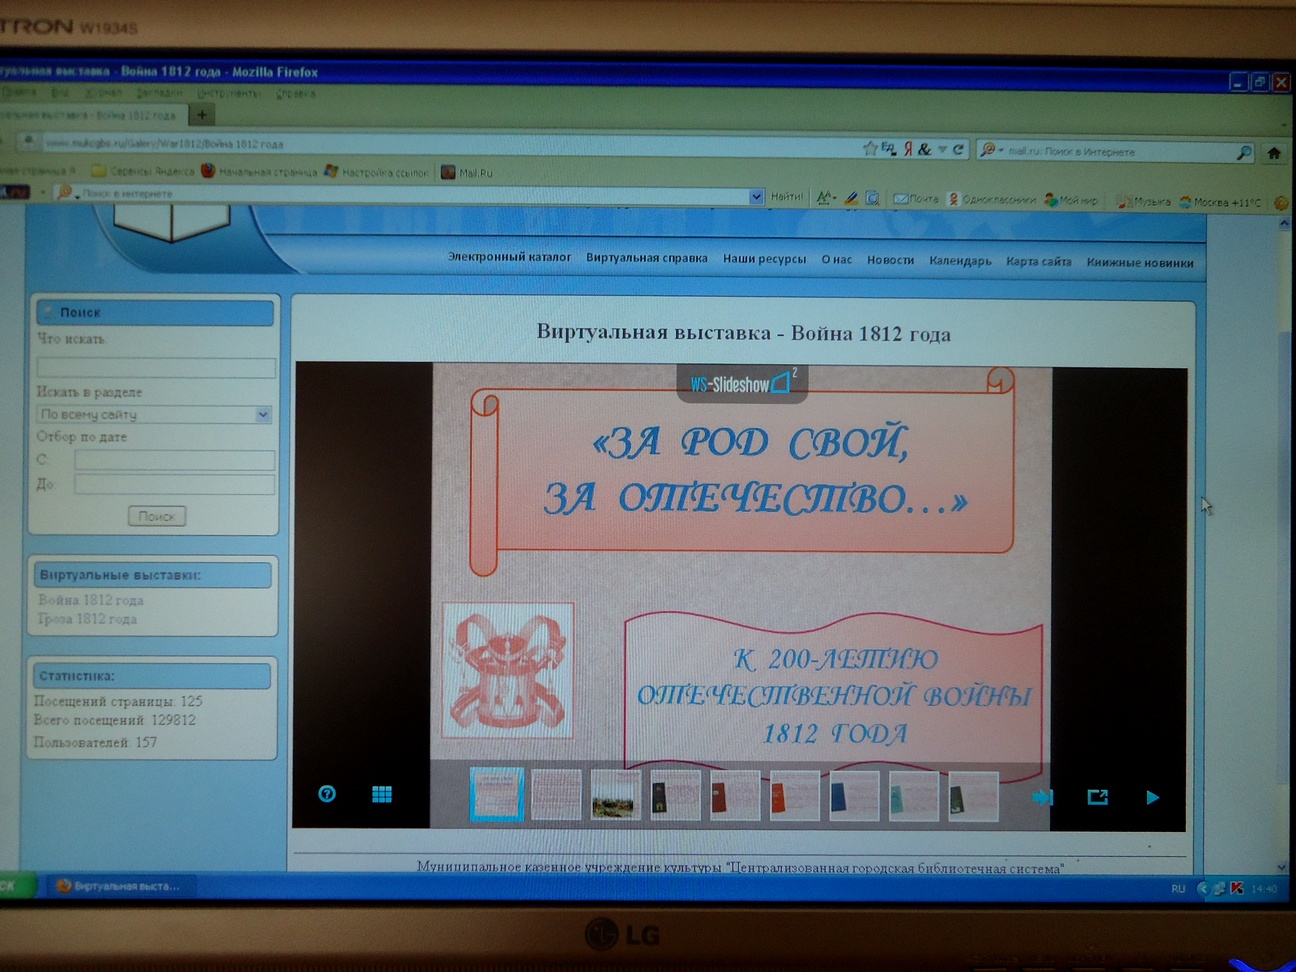
Task: Open the Справка menu
Action: 295,93
